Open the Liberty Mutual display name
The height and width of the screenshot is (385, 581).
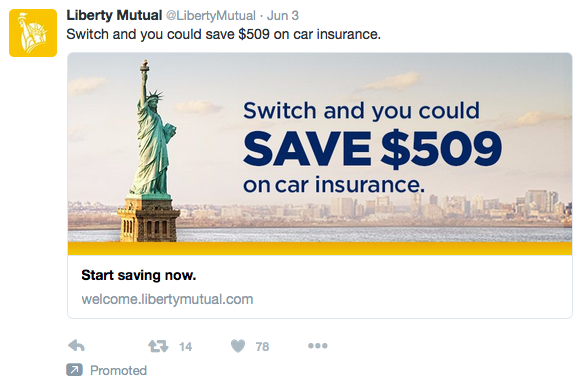[114, 16]
